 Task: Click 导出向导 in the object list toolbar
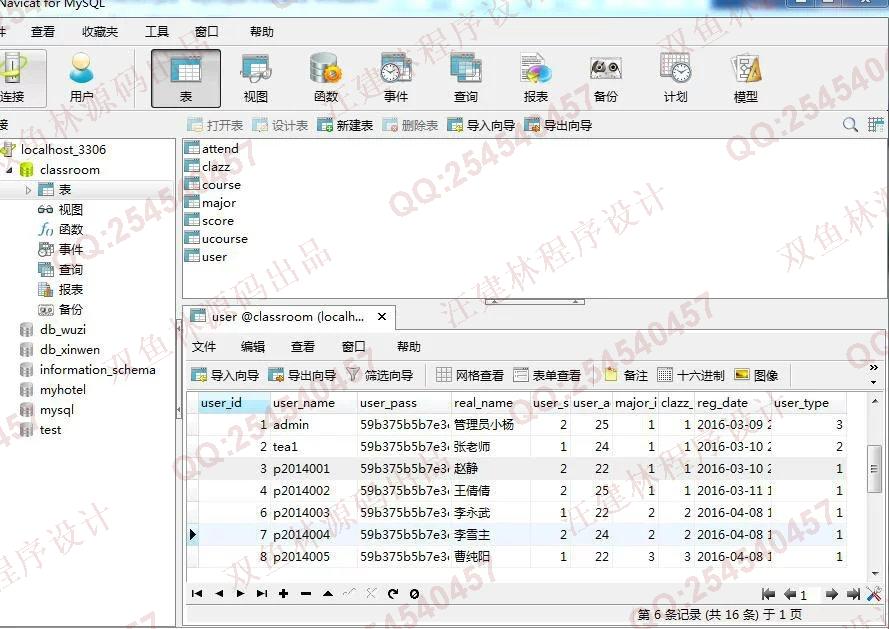(558, 125)
